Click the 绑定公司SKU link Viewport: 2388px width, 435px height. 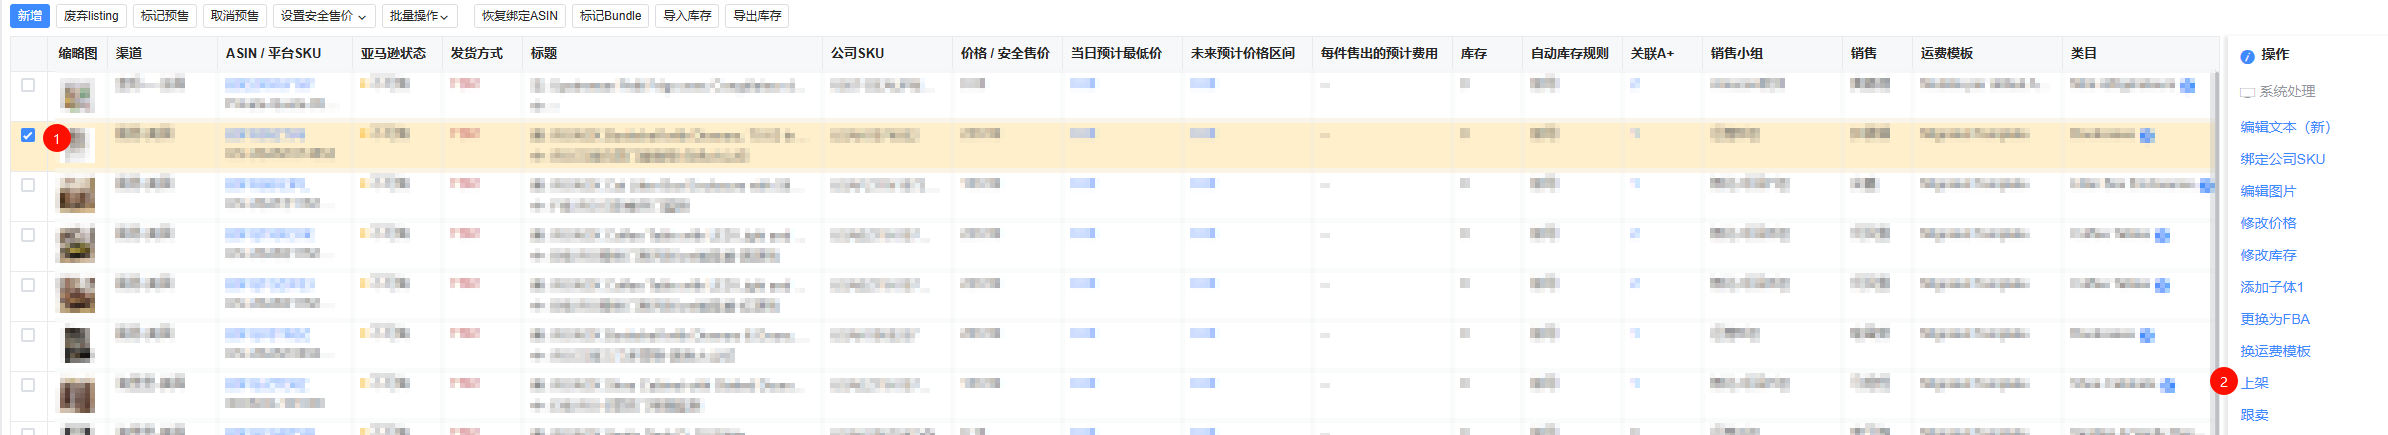click(x=2282, y=159)
